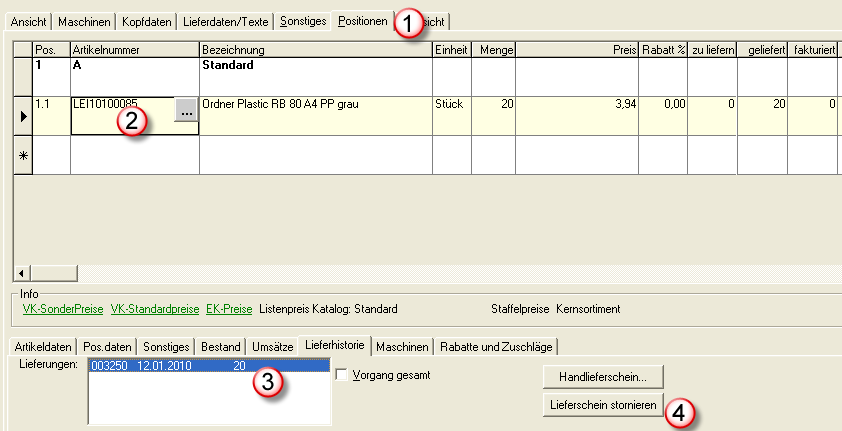The width and height of the screenshot is (842, 431).
Task: Switch to the Umsätze tab
Action: click(273, 347)
